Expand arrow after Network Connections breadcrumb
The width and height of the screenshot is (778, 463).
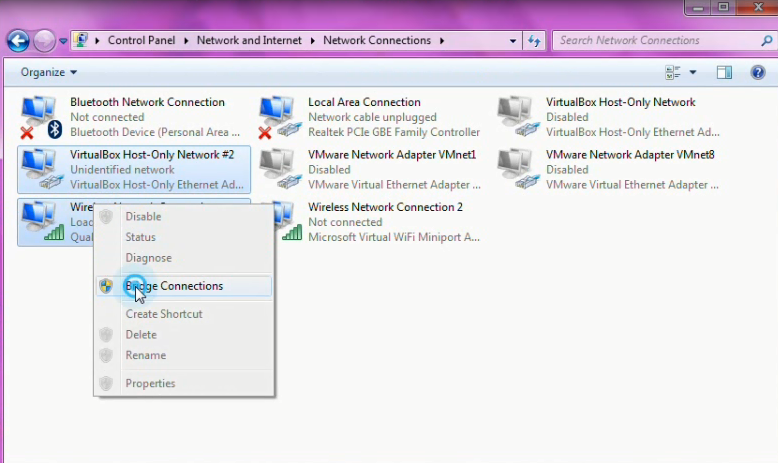[x=442, y=41]
